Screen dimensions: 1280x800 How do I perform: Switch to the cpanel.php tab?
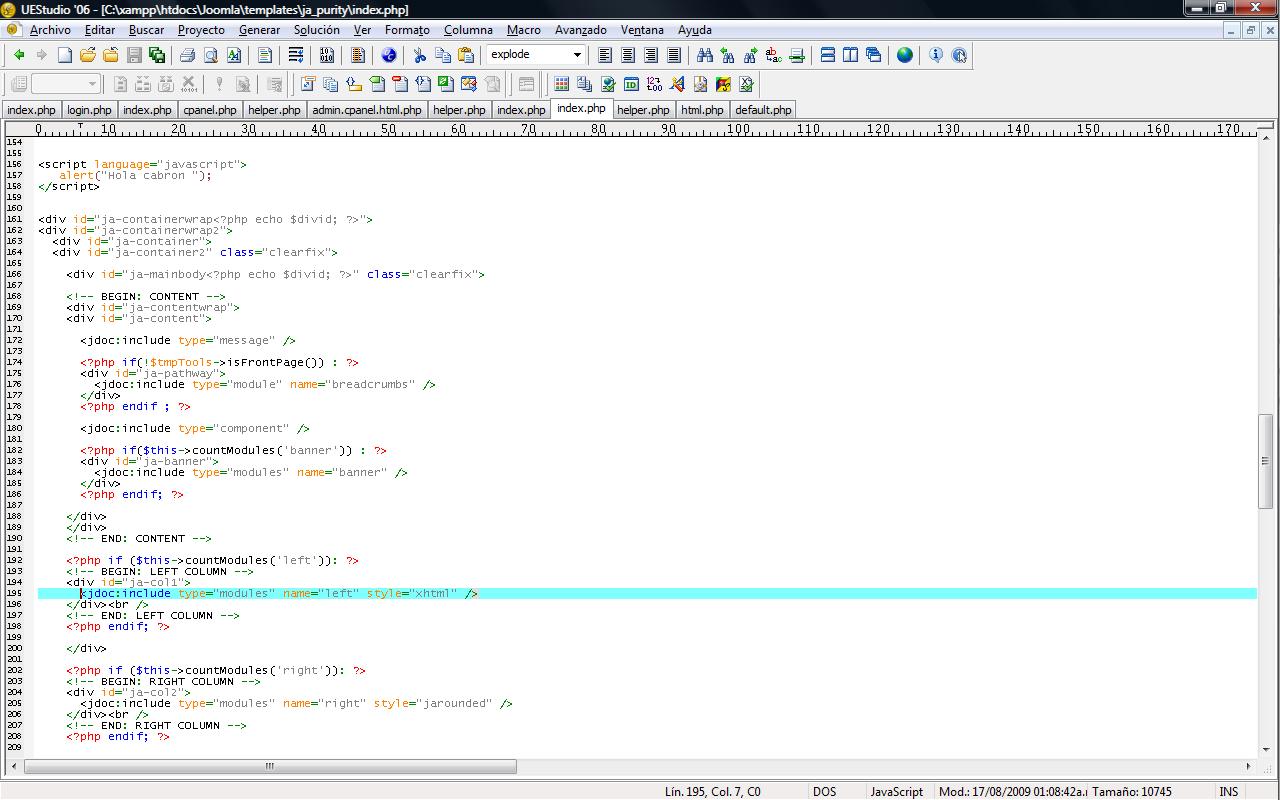click(210, 110)
